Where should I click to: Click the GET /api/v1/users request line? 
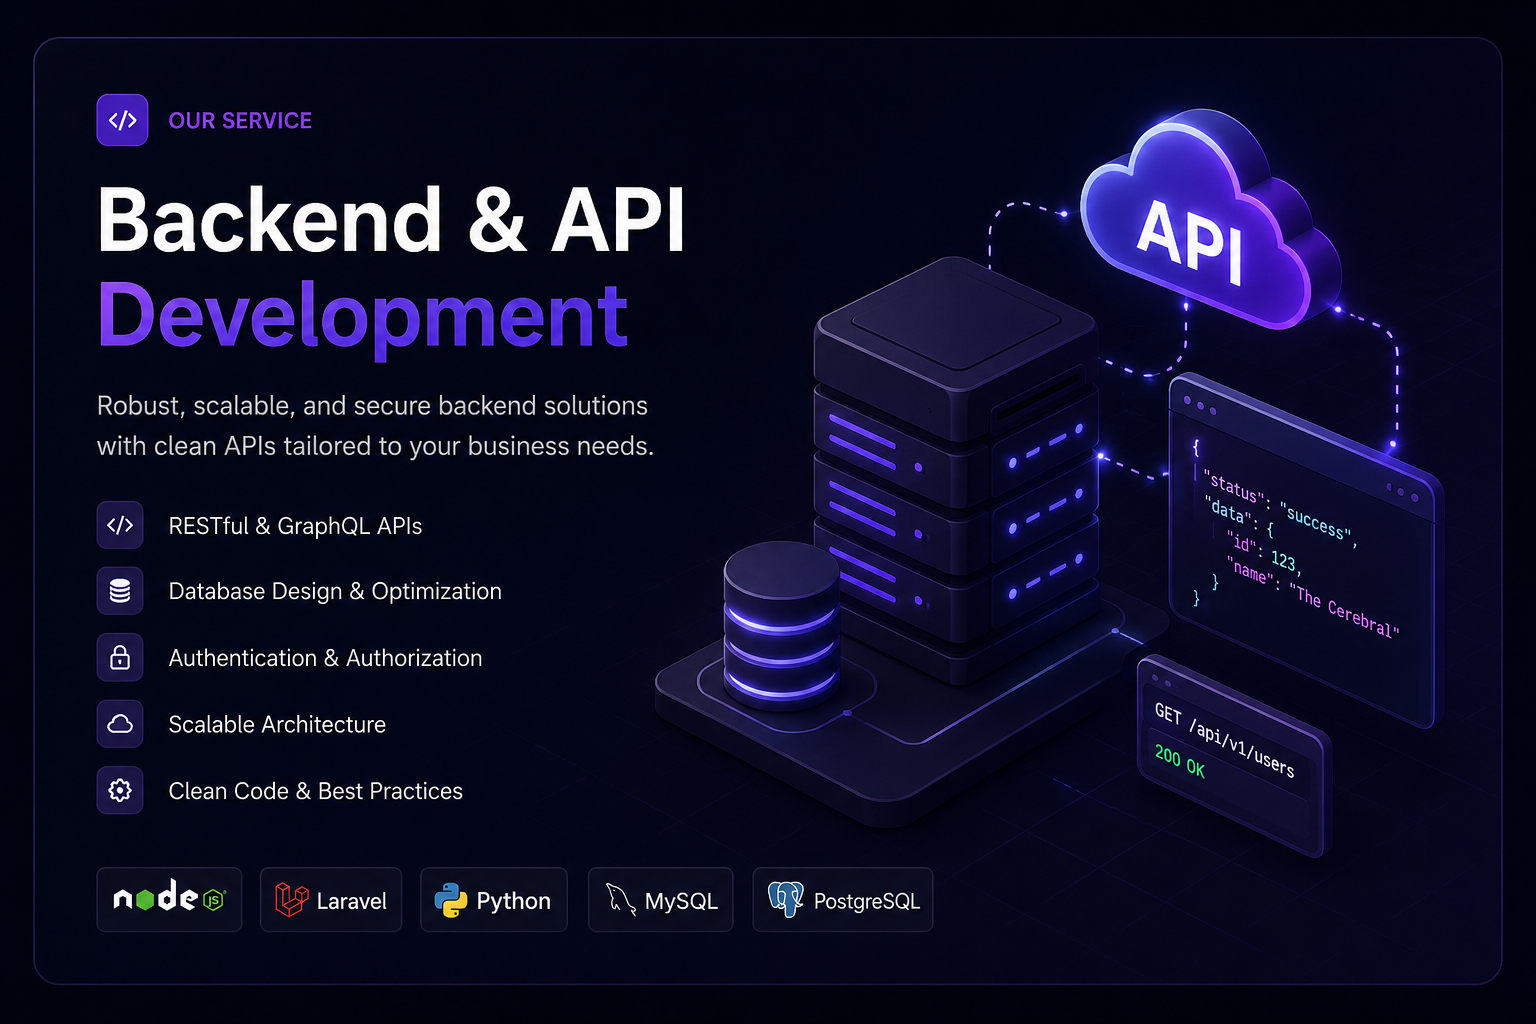[x=1224, y=740]
